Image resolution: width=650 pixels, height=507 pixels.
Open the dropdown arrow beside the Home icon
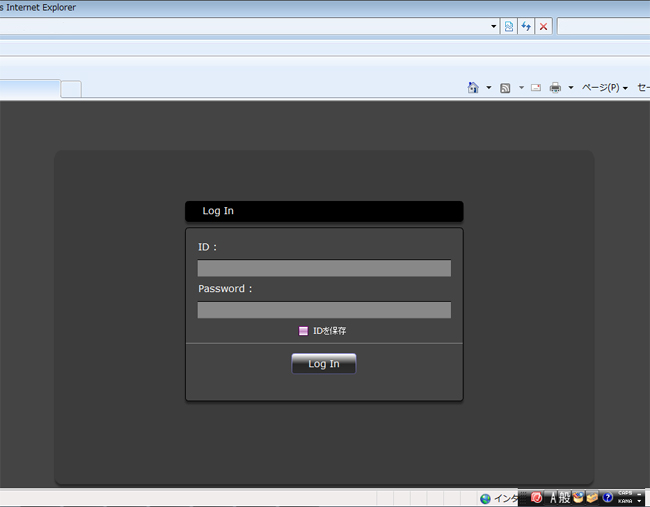489,88
